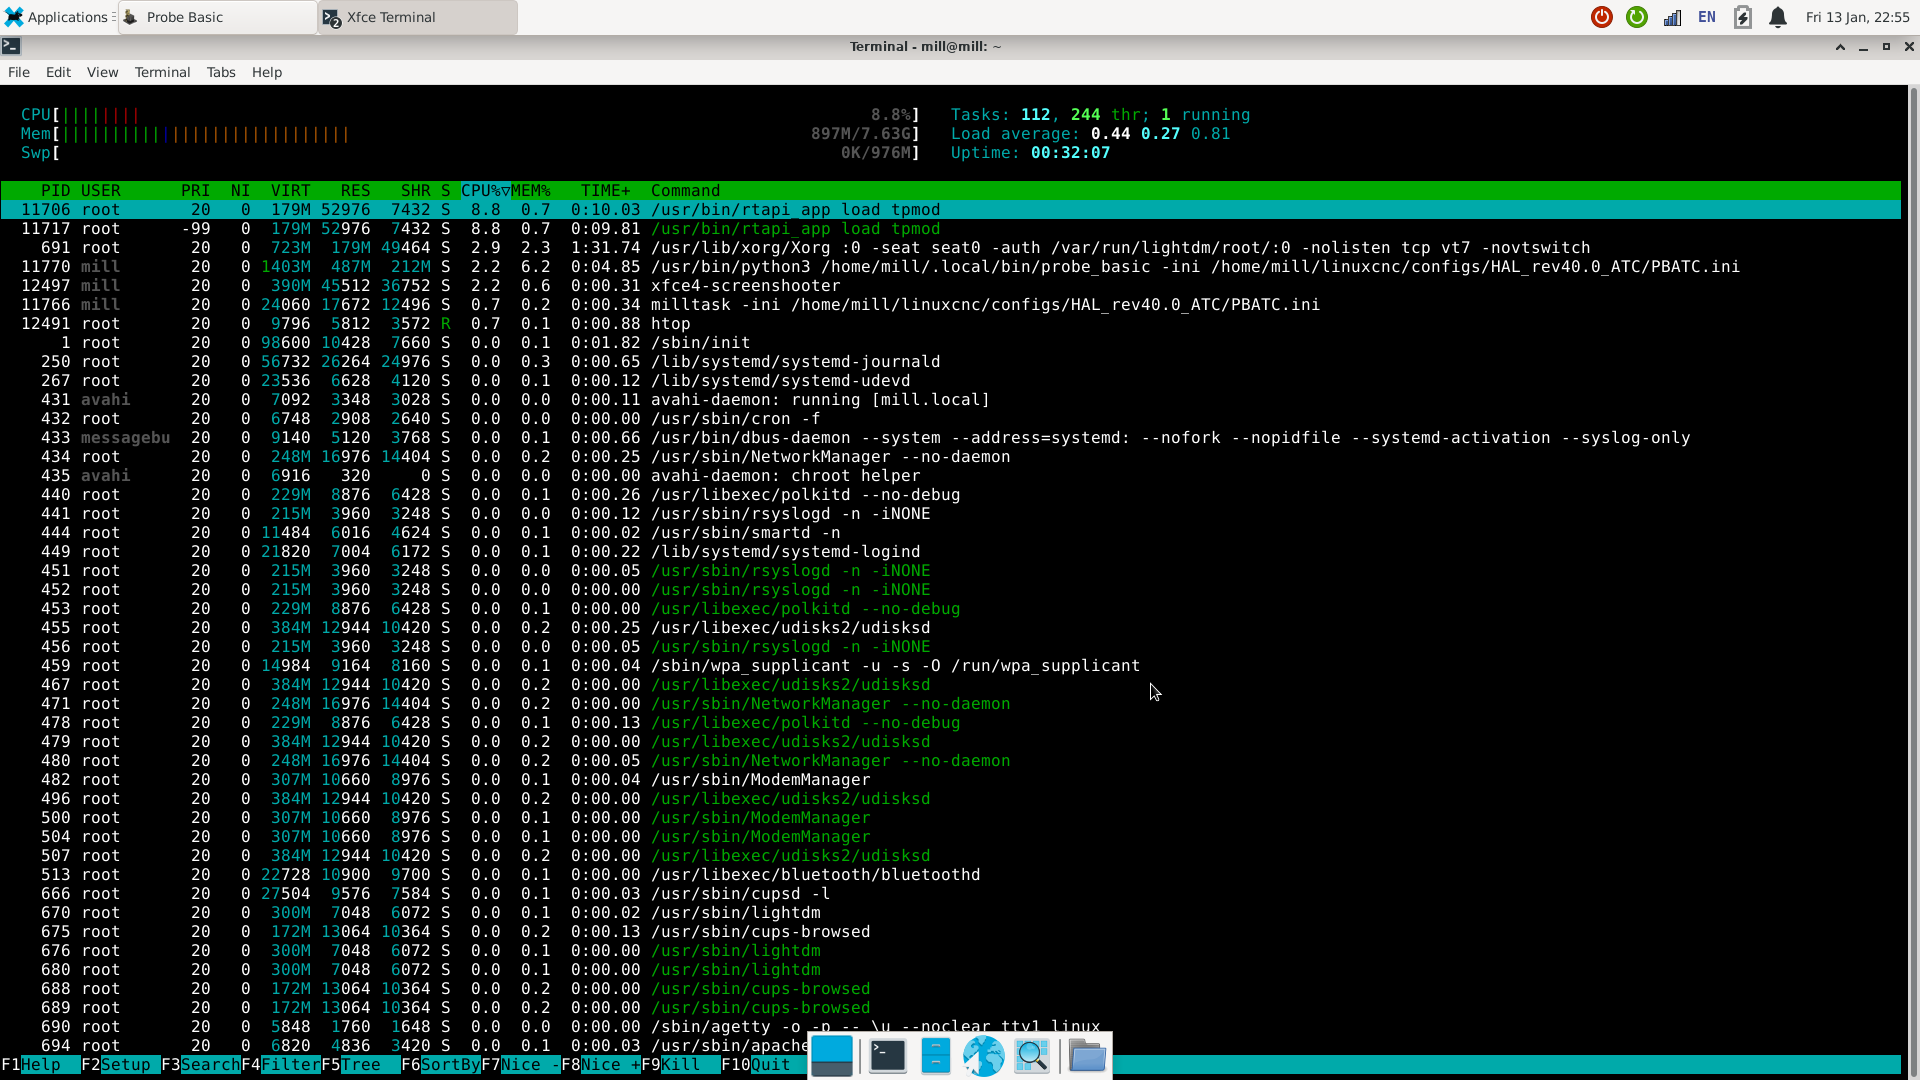Select the /usr/sbin/cron -f process row
The image size is (1920, 1080).
[x=950, y=418]
